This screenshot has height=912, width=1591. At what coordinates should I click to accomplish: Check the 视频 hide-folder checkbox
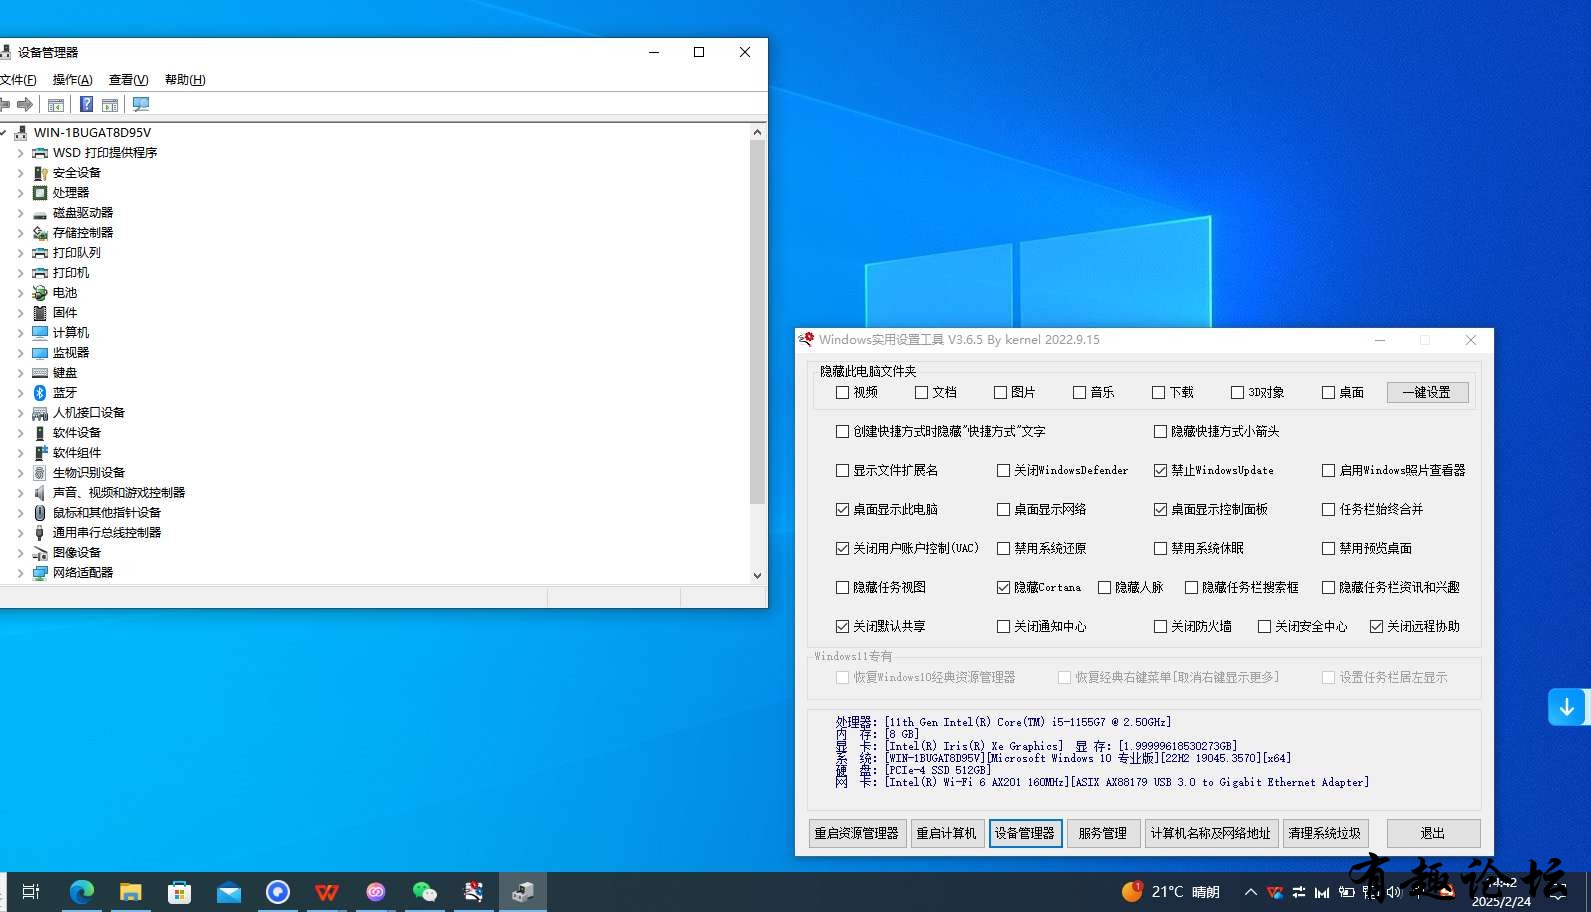tap(842, 392)
